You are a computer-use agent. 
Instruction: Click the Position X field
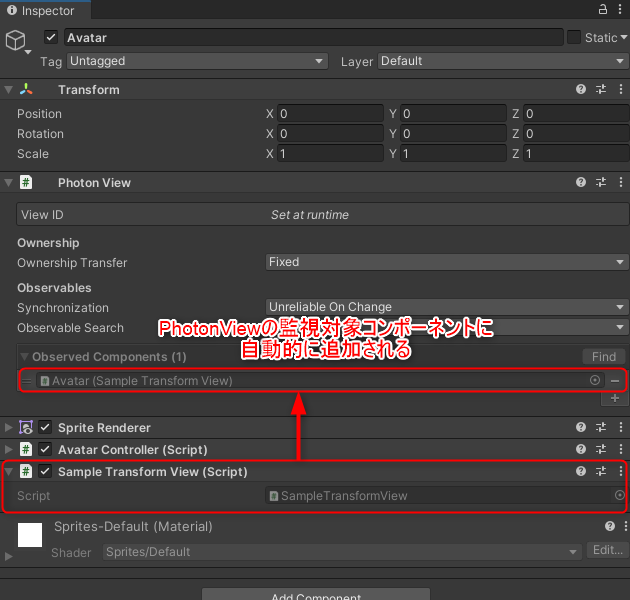point(330,114)
